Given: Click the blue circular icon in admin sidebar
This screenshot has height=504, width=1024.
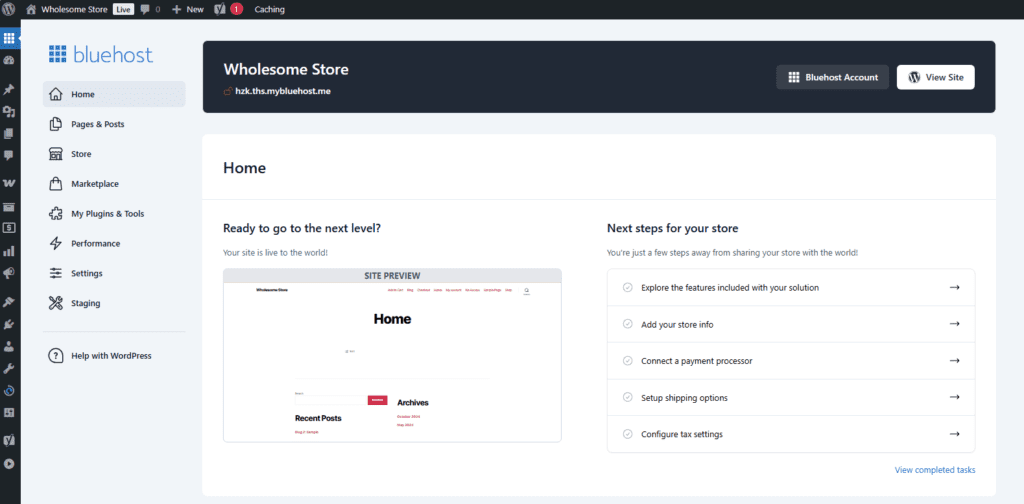Looking at the screenshot, I should pyautogui.click(x=9, y=391).
